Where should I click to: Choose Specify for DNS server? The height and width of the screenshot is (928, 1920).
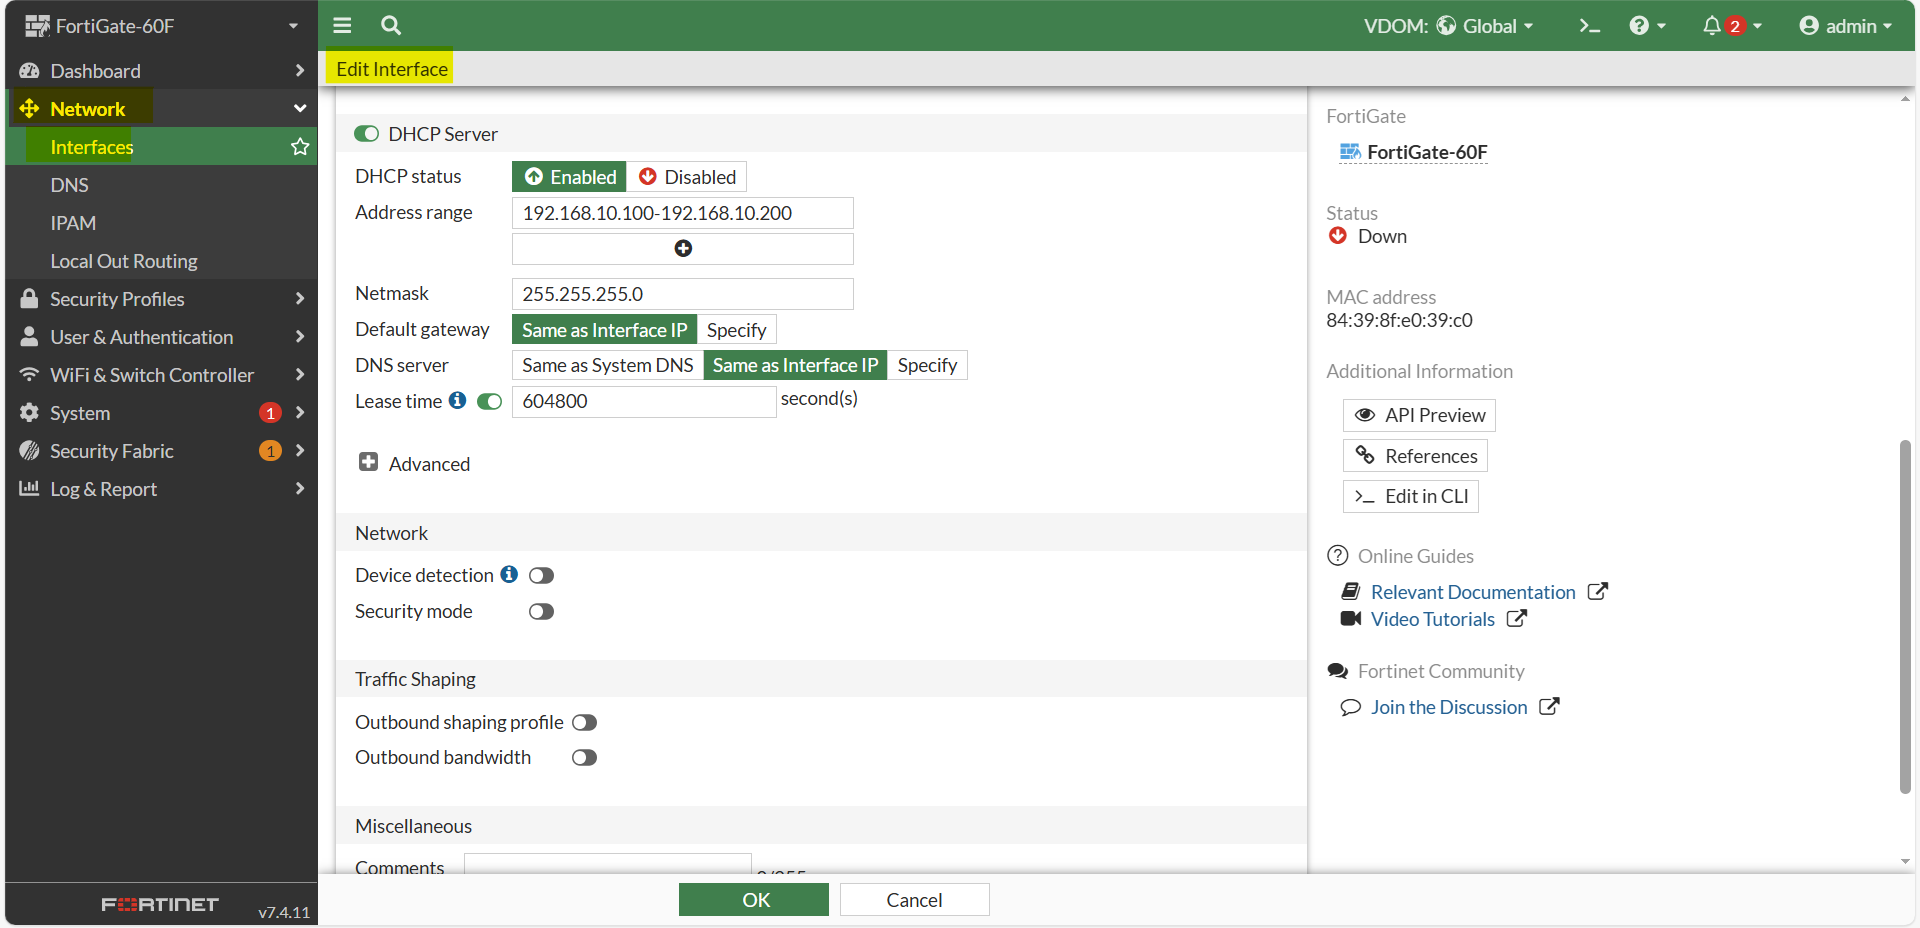tap(927, 365)
